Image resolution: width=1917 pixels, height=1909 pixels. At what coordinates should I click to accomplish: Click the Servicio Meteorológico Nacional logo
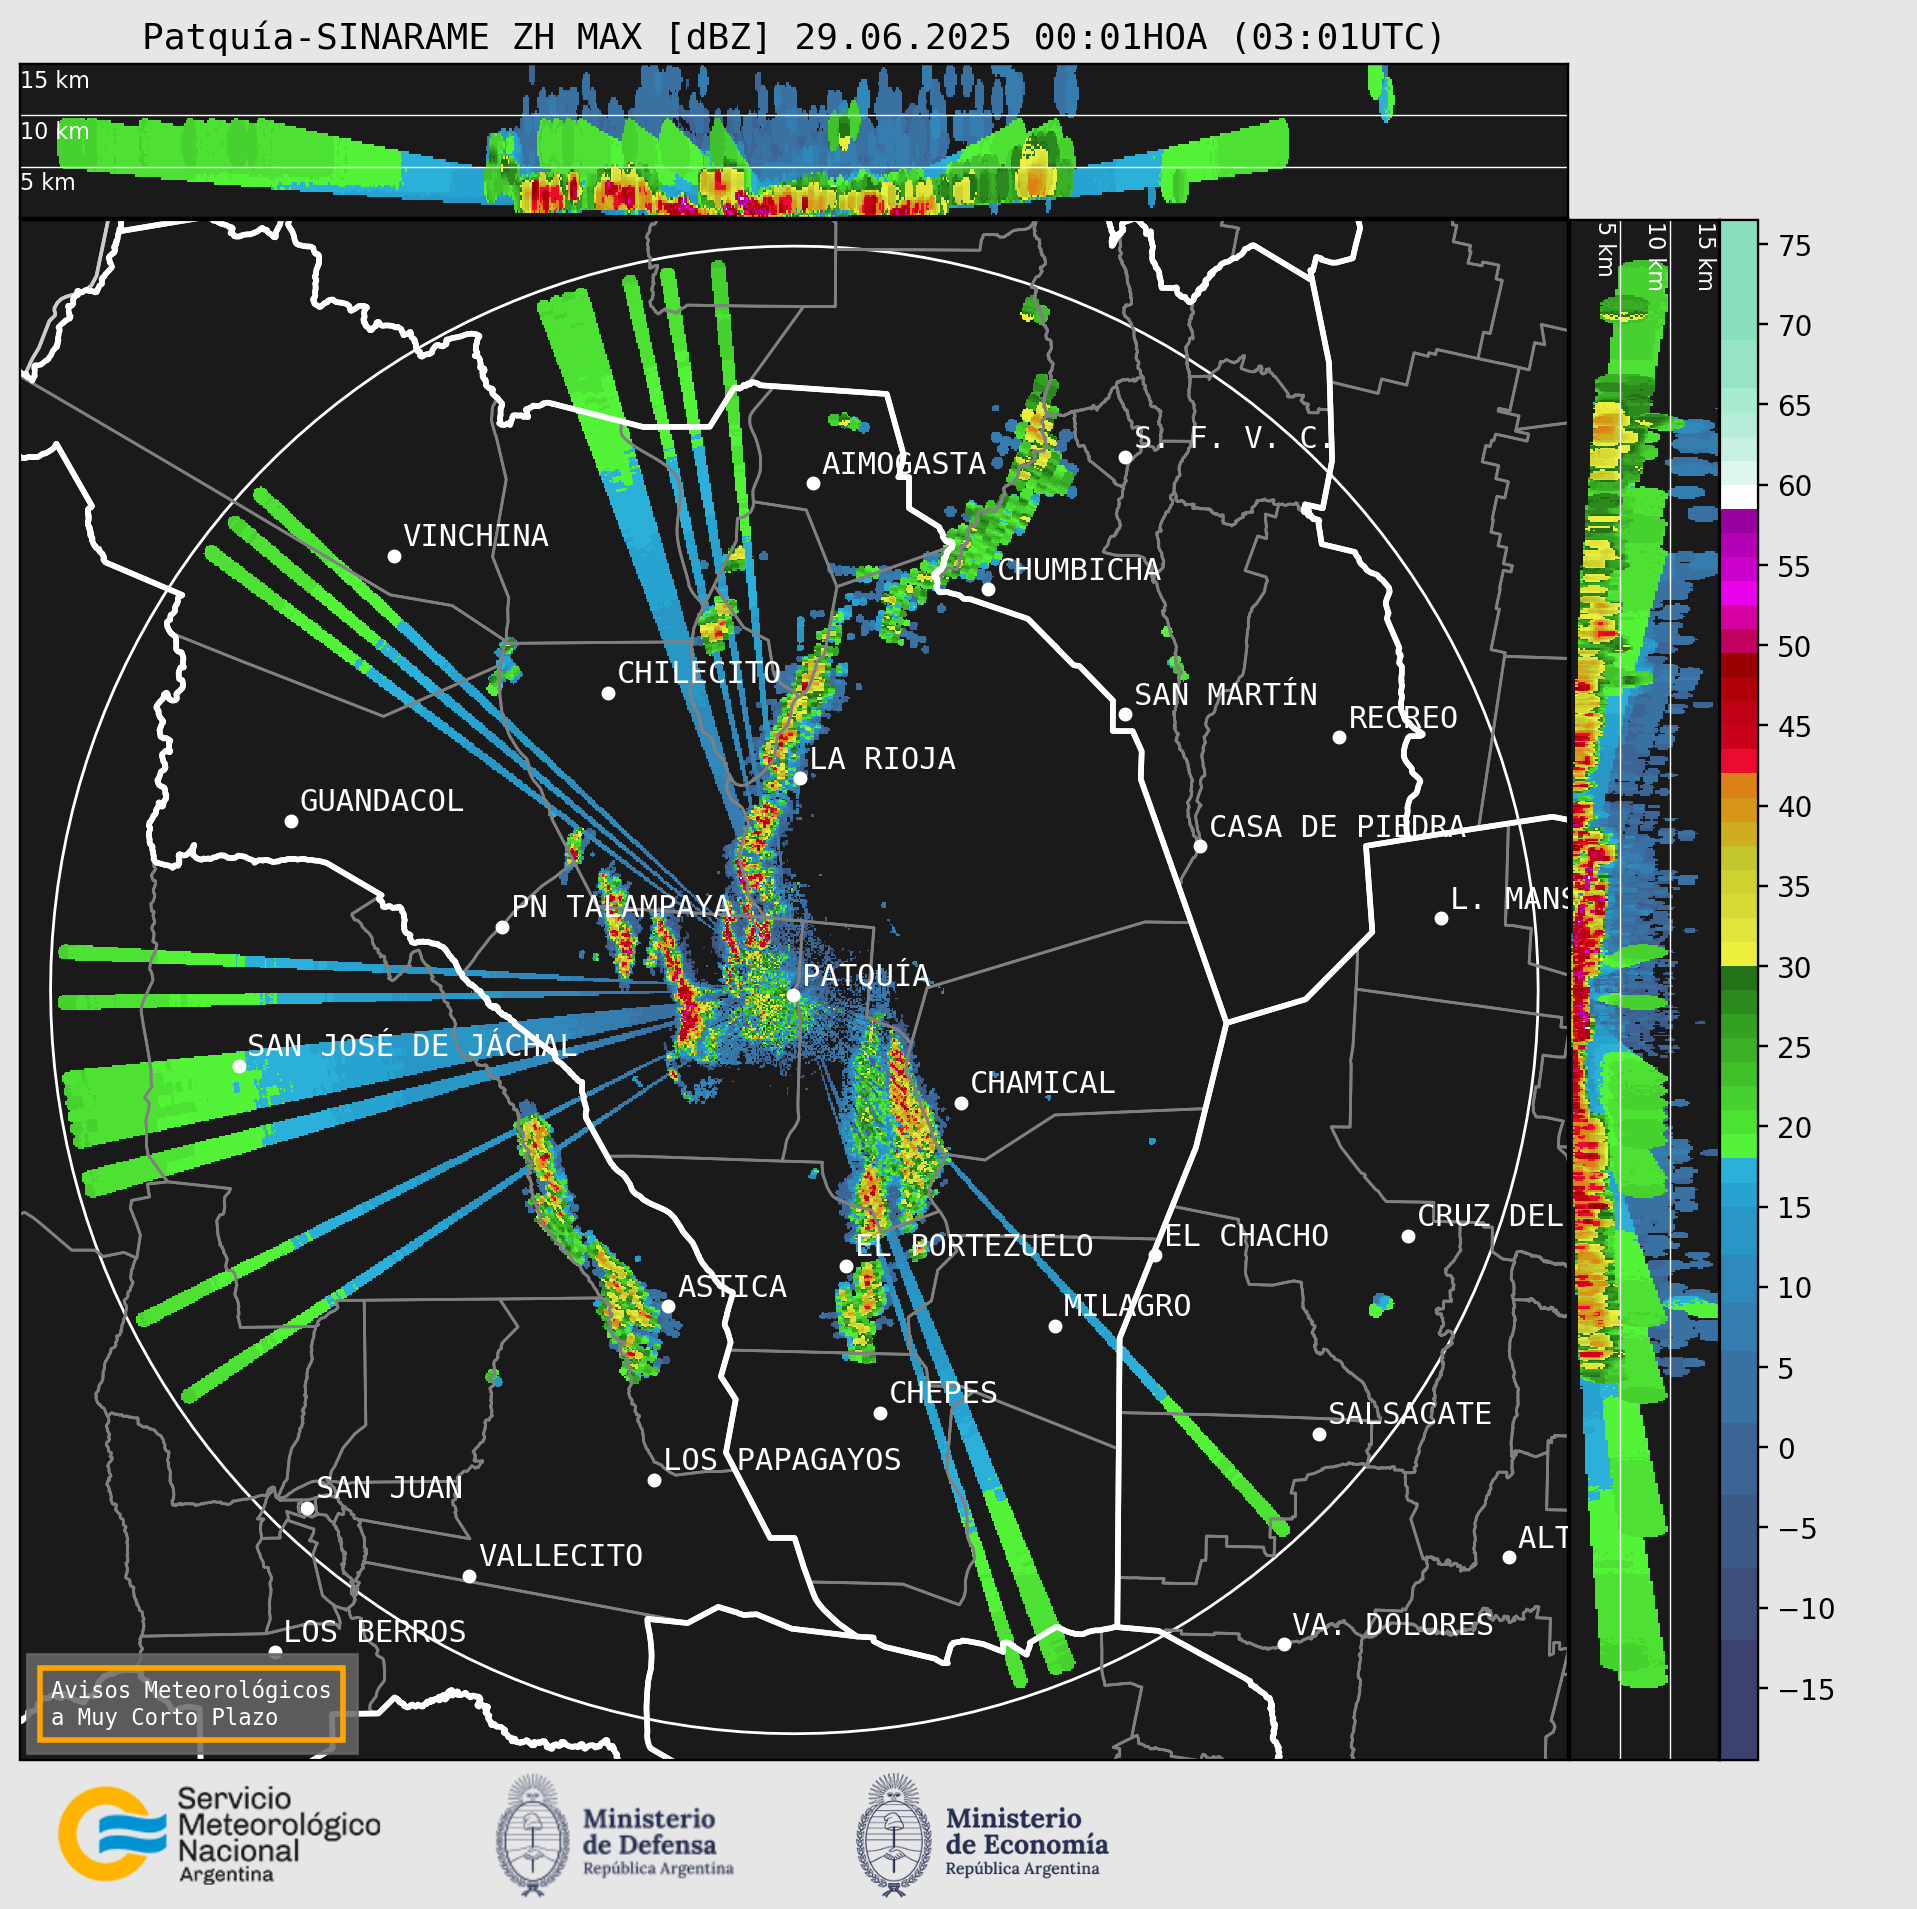tap(219, 1834)
